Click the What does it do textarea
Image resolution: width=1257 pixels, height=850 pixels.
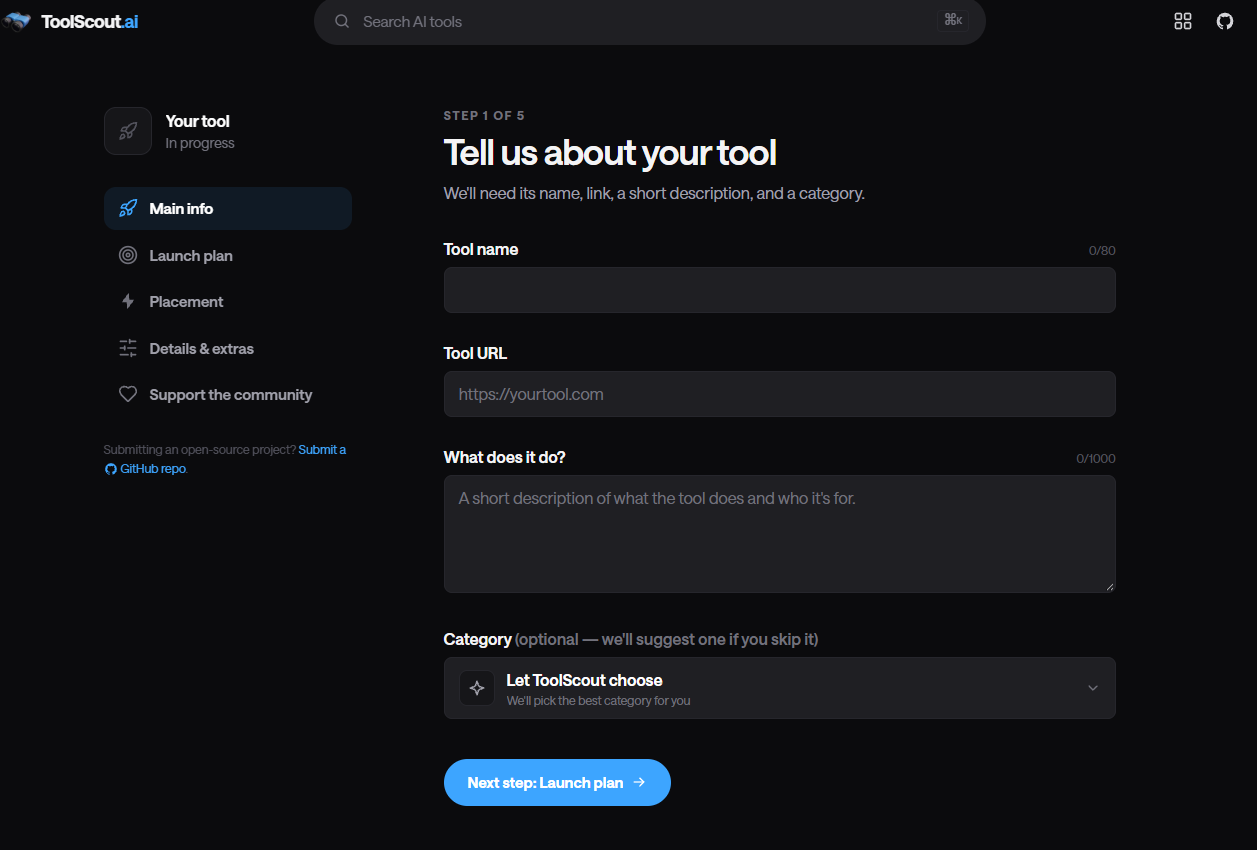click(780, 534)
